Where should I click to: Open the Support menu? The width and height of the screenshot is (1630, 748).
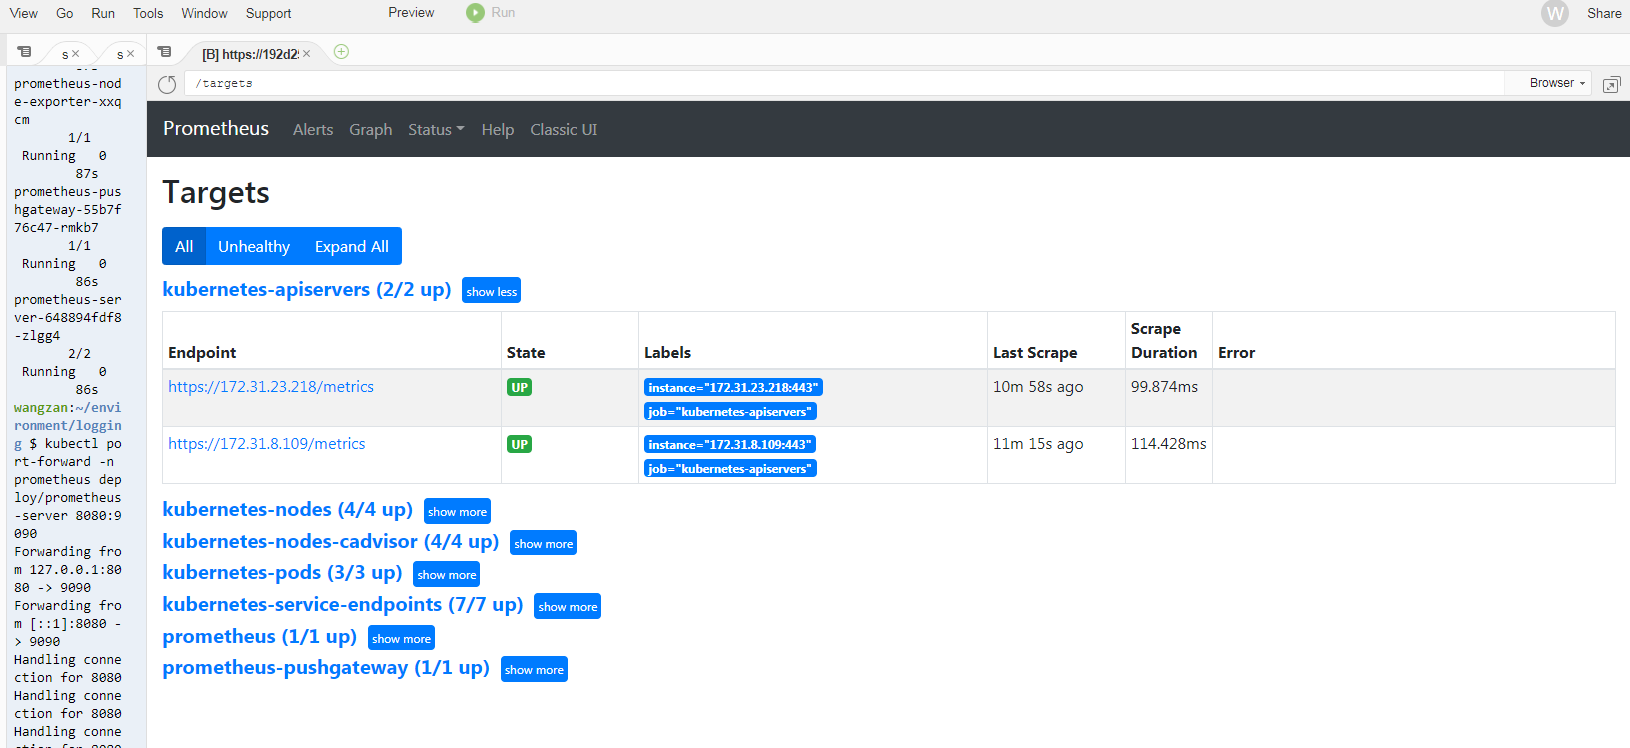click(x=268, y=13)
